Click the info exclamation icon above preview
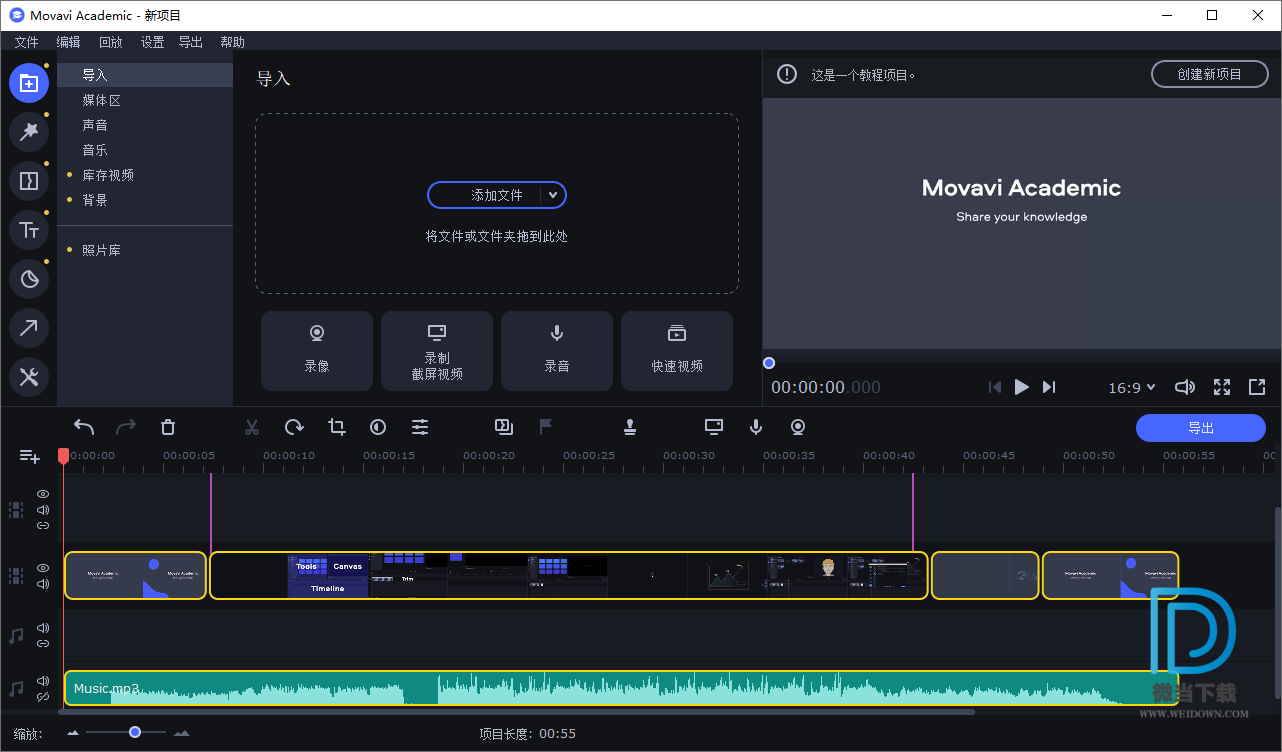This screenshot has height=752, width=1282. [x=788, y=74]
